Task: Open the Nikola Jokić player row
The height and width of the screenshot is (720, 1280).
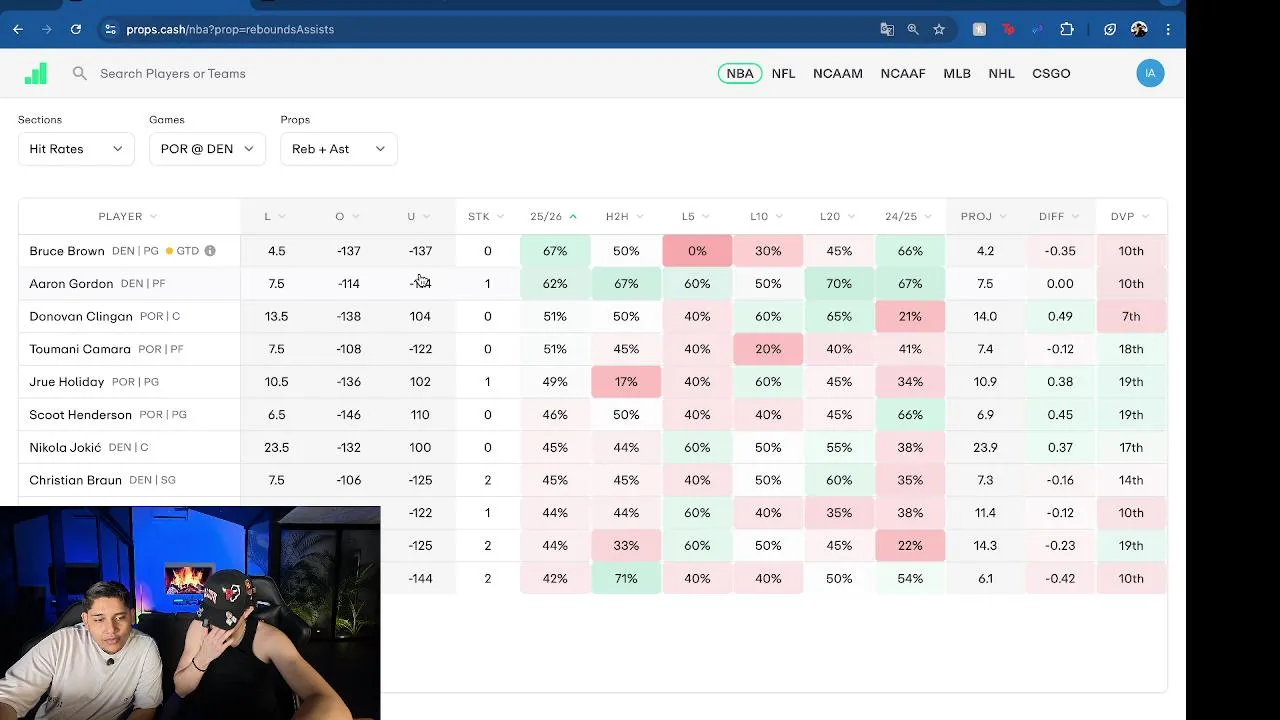Action: [592, 447]
